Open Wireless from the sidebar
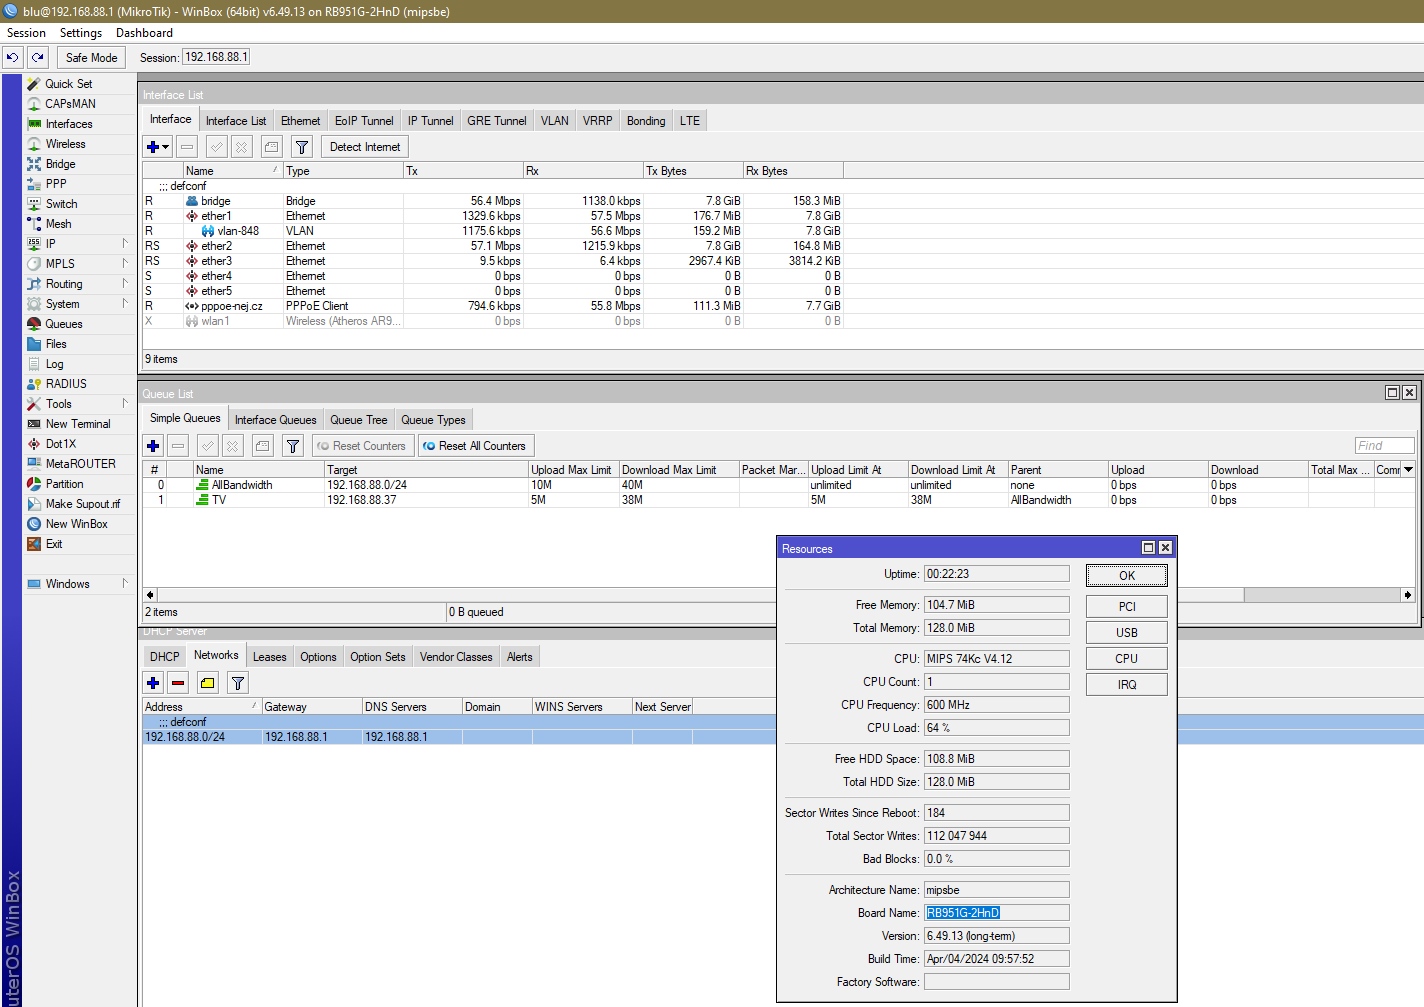Screen dimensions: 1424x1007 point(65,144)
